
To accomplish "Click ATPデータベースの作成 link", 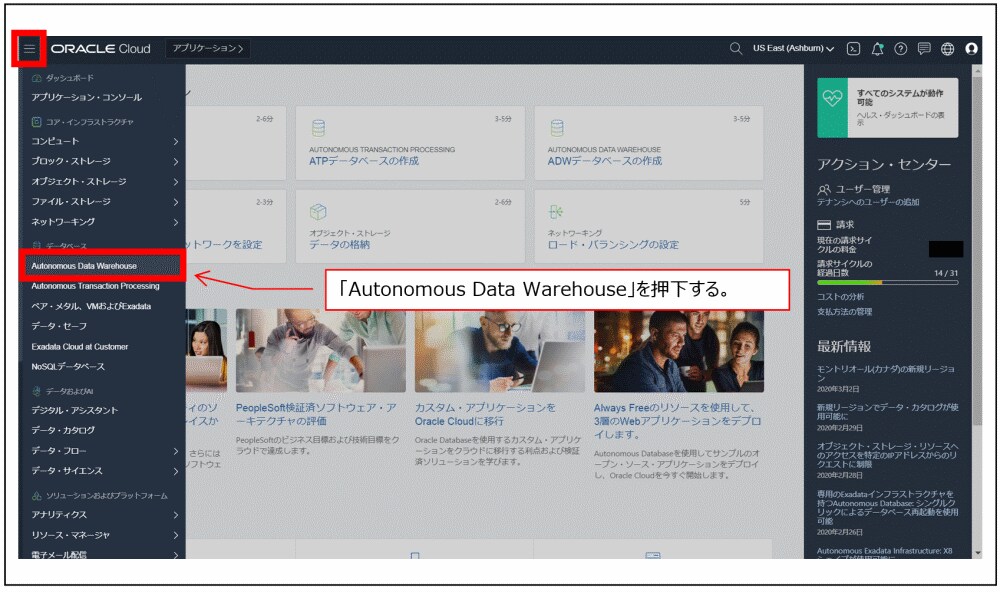I will (364, 161).
